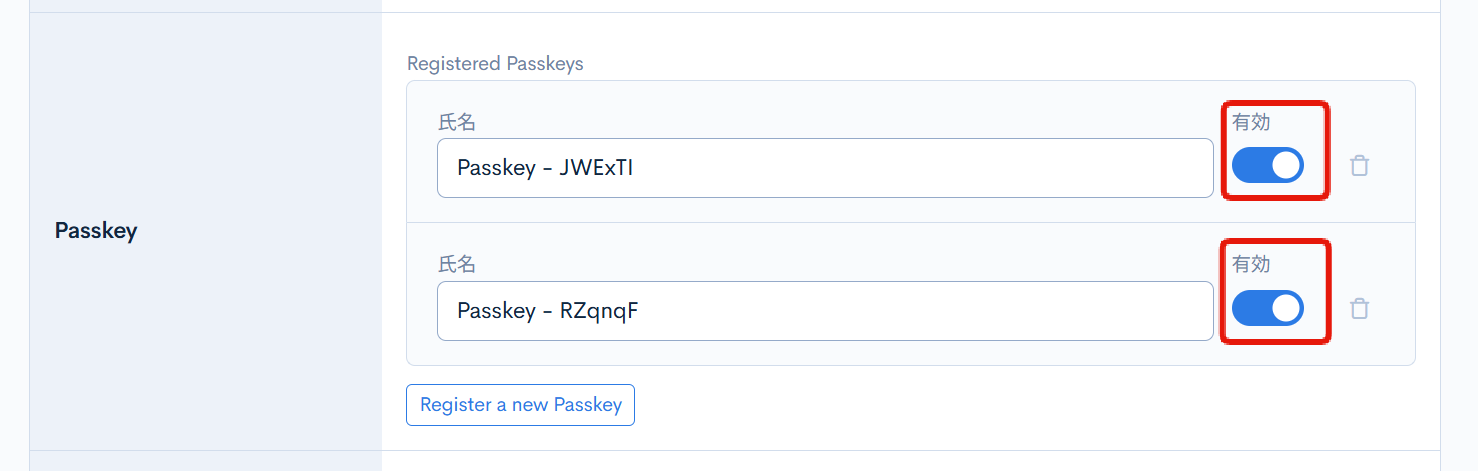Focus the Passkey - JWExTI name field

point(824,168)
